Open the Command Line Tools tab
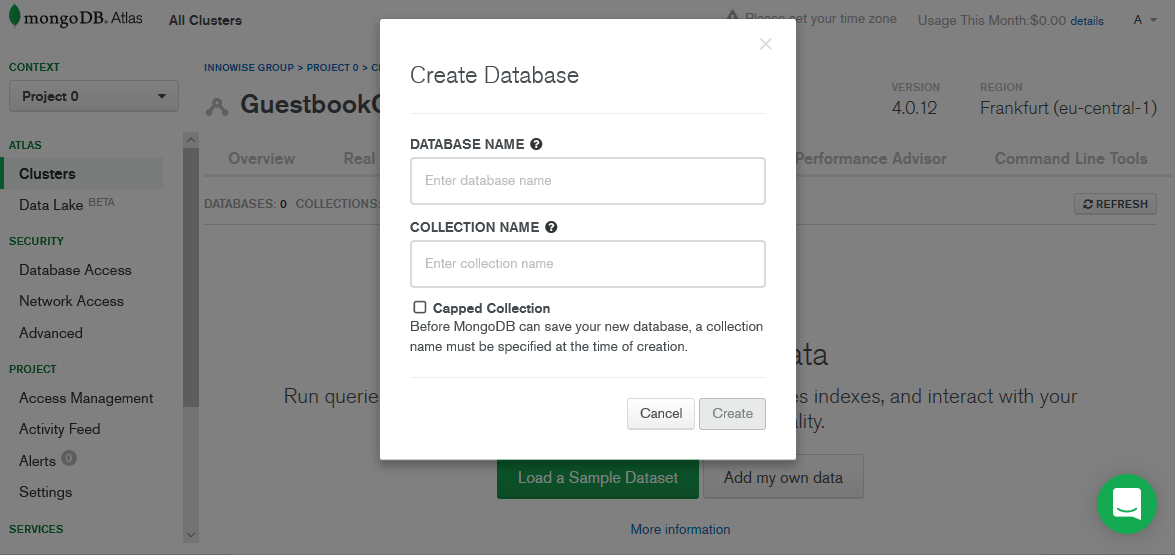This screenshot has width=1175, height=555. (x=1071, y=158)
